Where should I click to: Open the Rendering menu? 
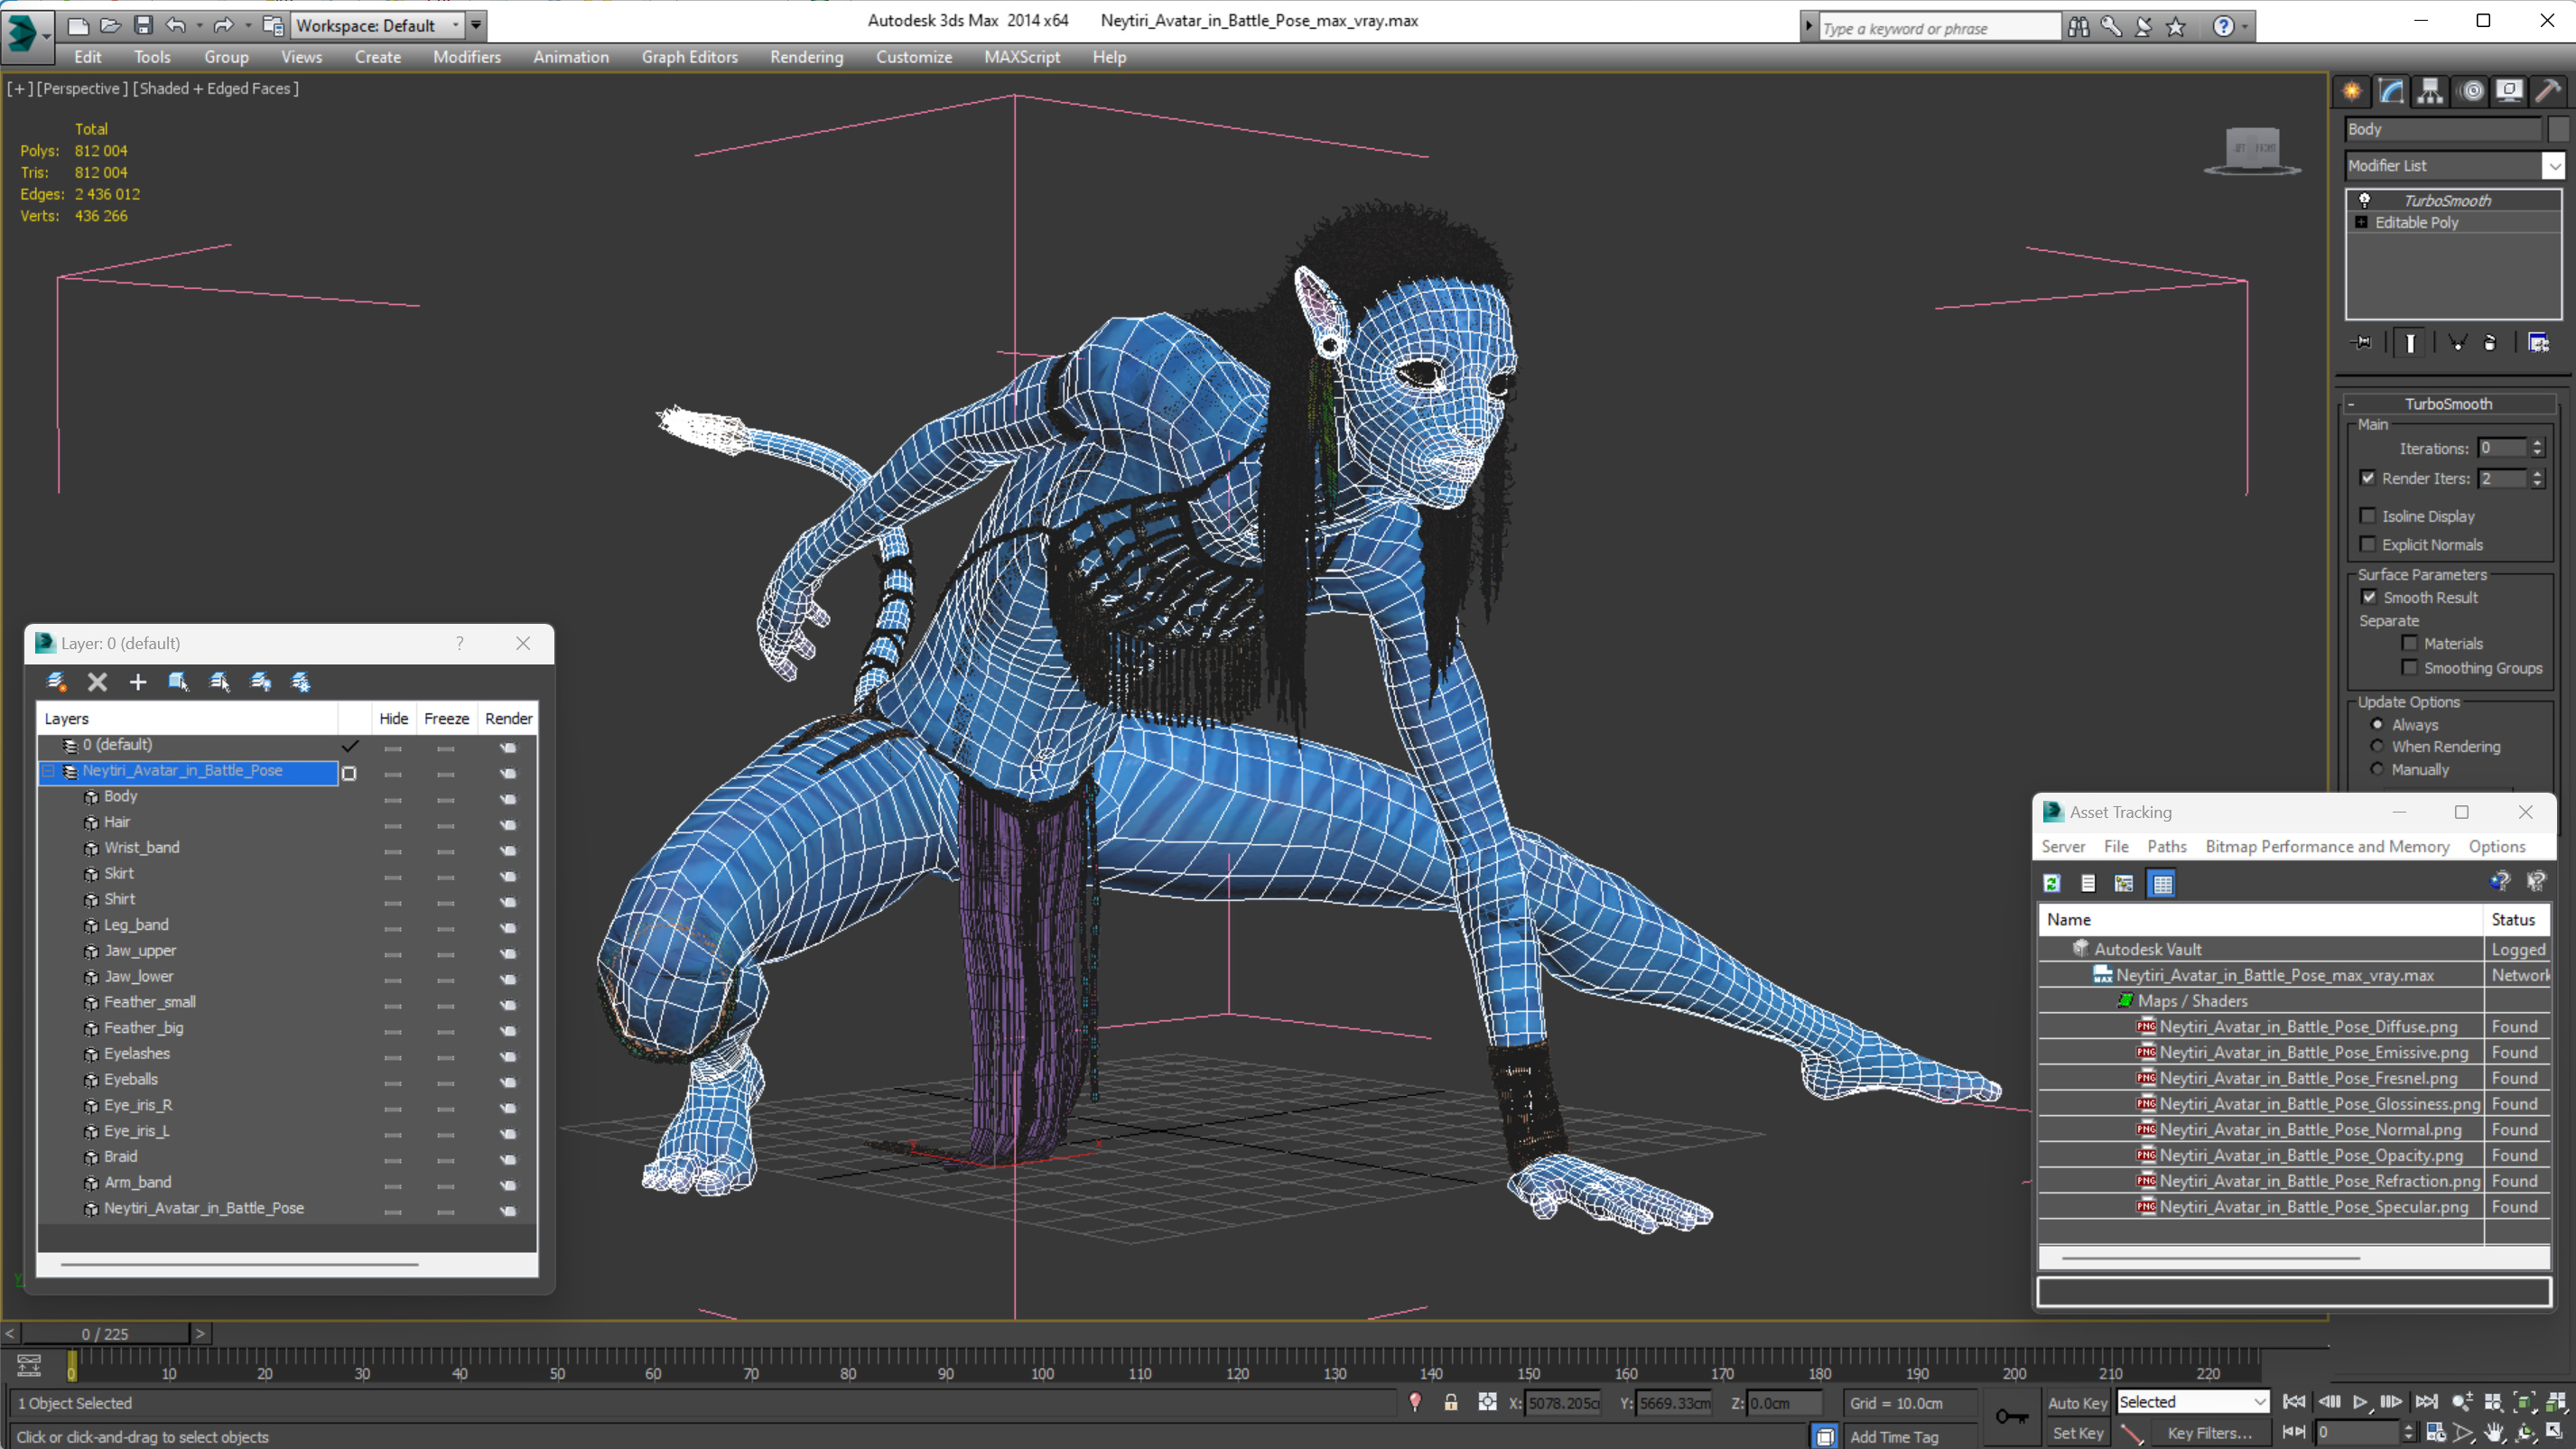pos(806,57)
